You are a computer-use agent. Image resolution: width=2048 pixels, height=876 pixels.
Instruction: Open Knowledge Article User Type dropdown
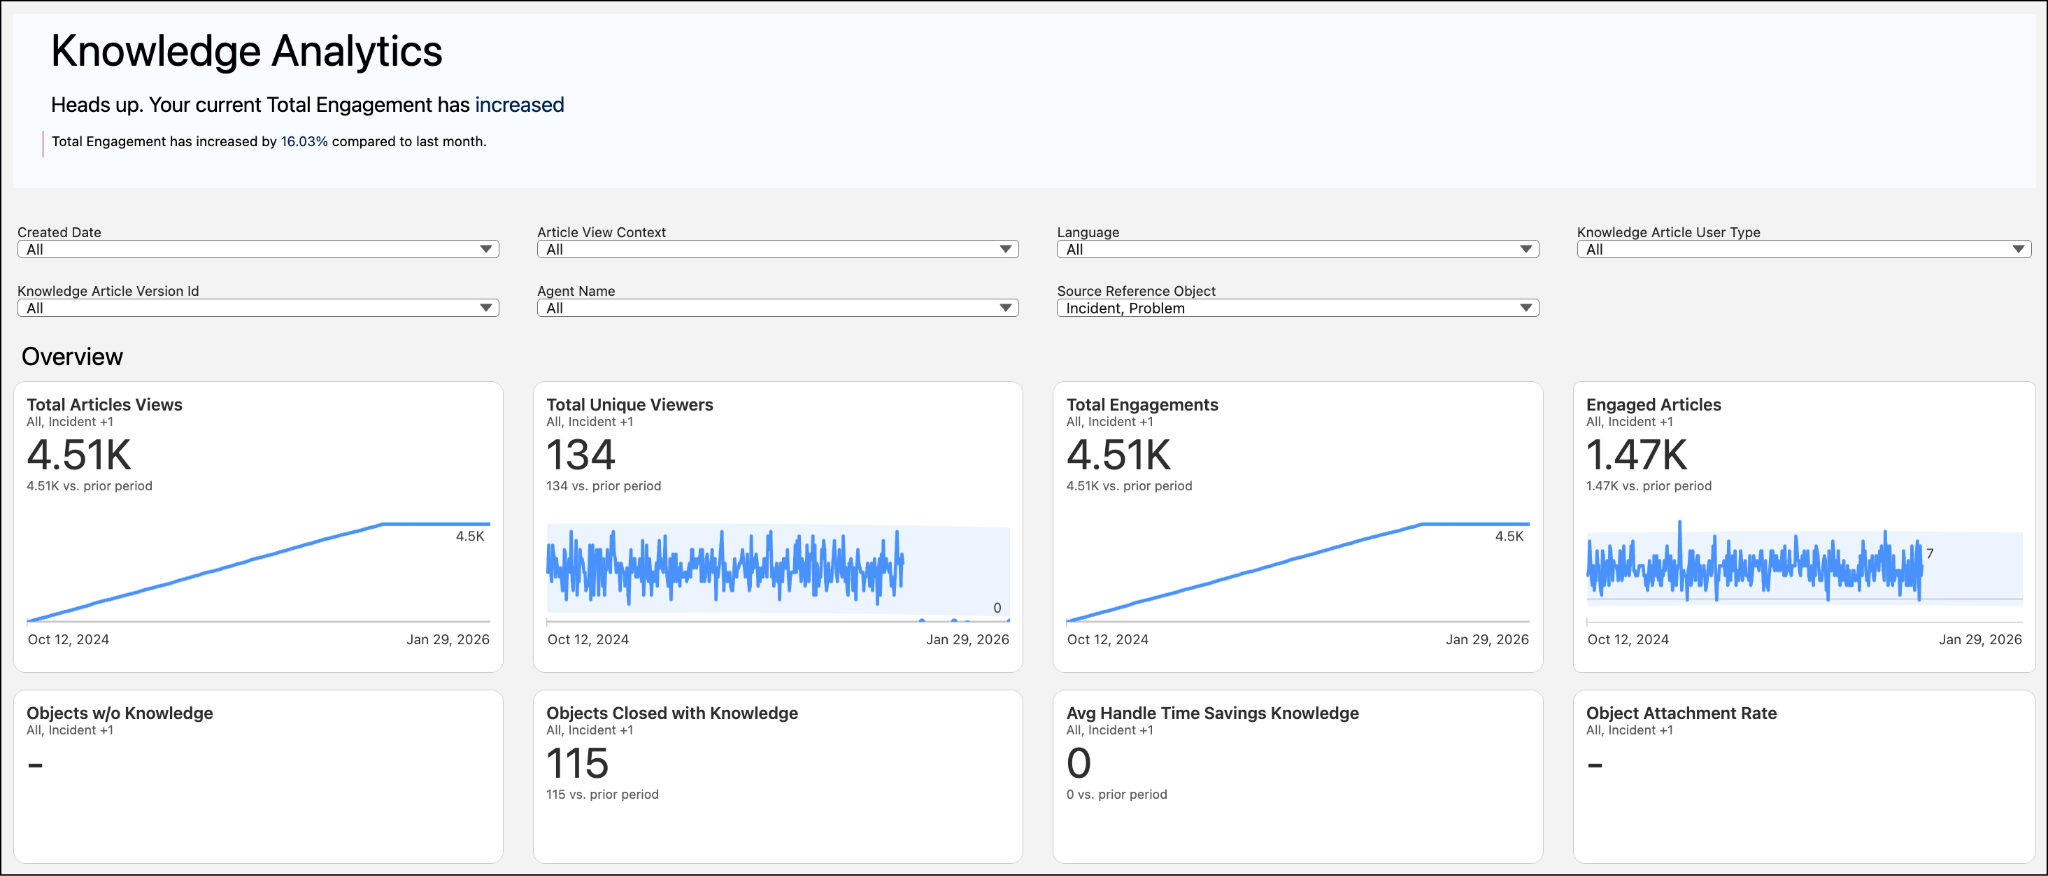pos(1804,249)
